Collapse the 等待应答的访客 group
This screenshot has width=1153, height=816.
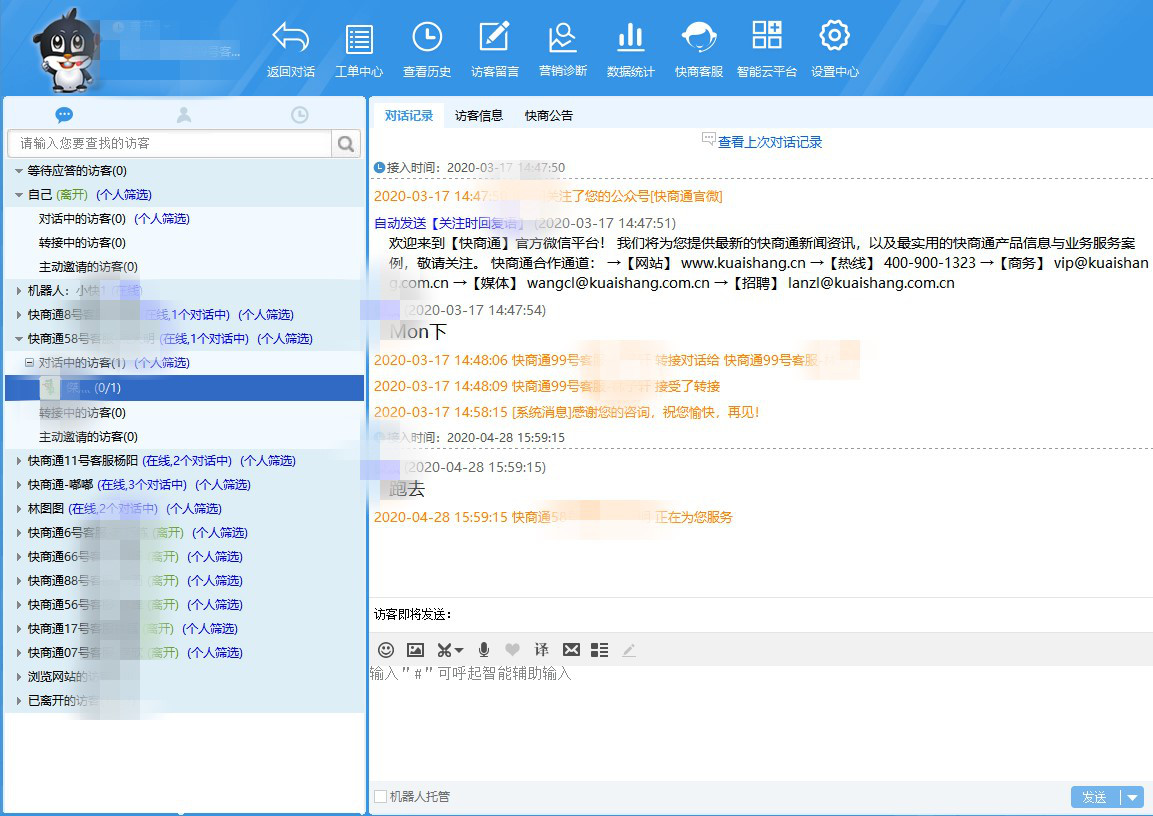[19, 171]
